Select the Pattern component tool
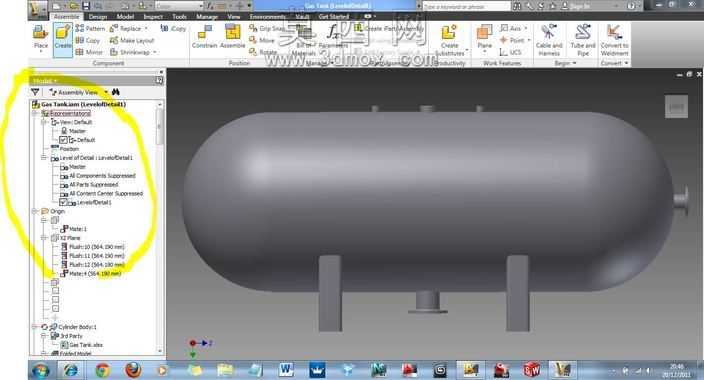The image size is (704, 380). (90, 28)
